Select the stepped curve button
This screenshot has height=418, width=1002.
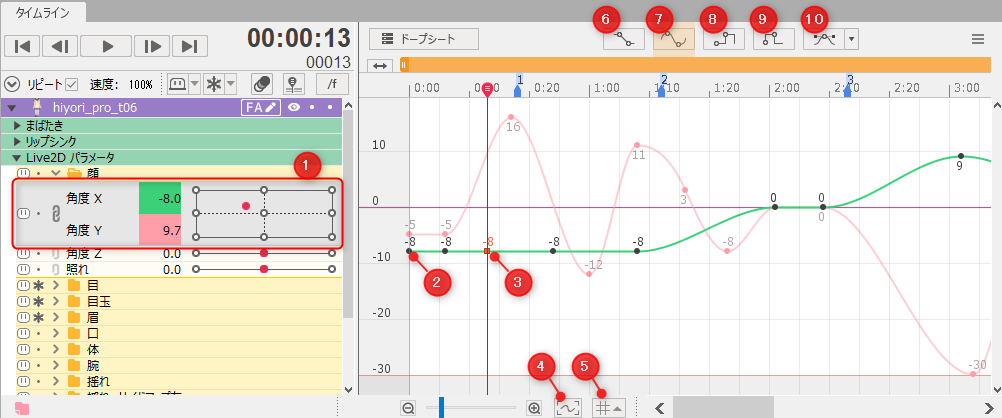click(x=723, y=40)
